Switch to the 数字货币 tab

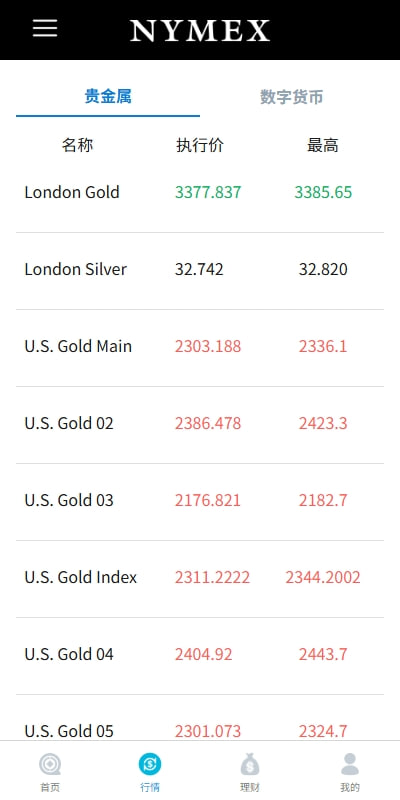(x=292, y=96)
